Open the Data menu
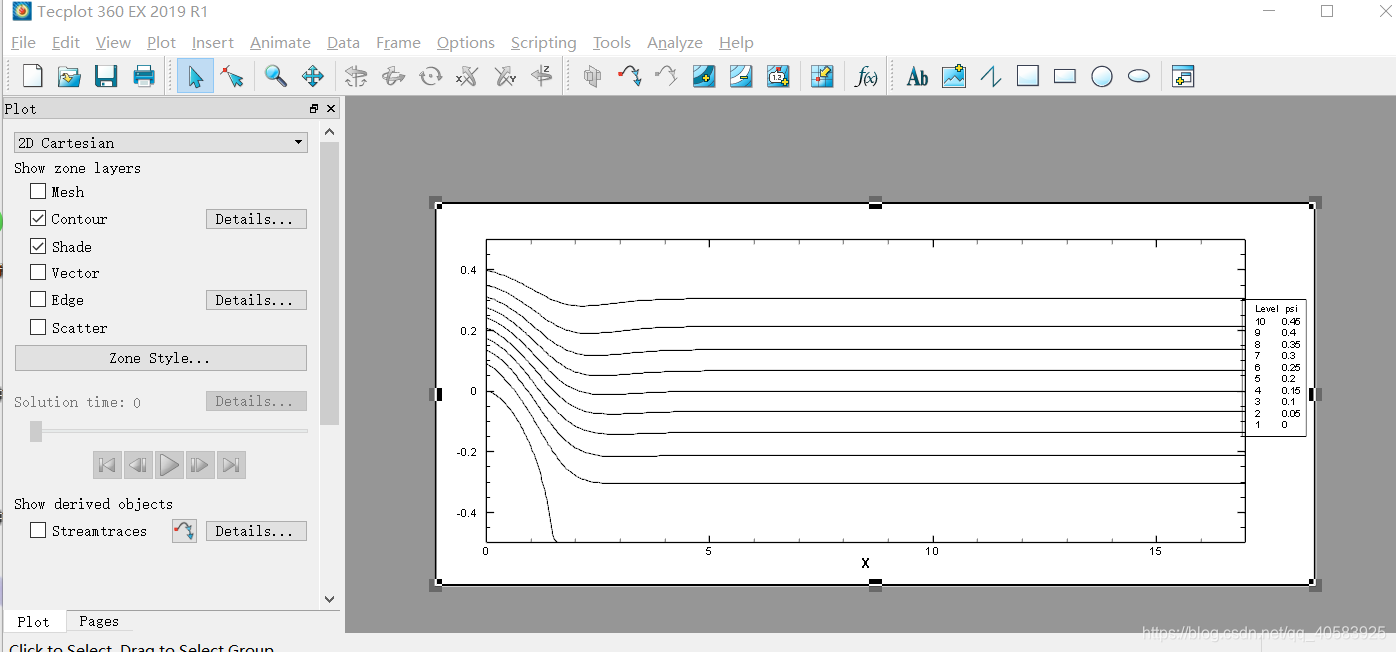Viewport: 1396px width, 652px height. (343, 42)
